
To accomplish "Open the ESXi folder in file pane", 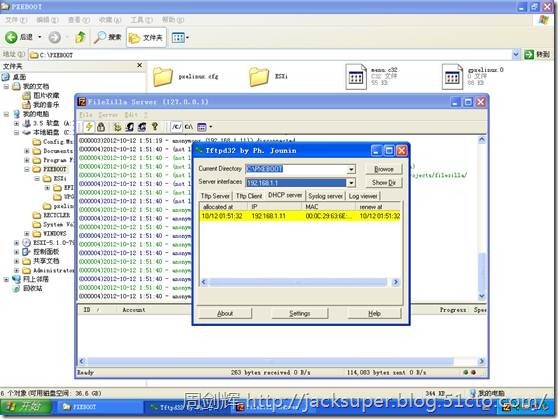I will coord(259,77).
